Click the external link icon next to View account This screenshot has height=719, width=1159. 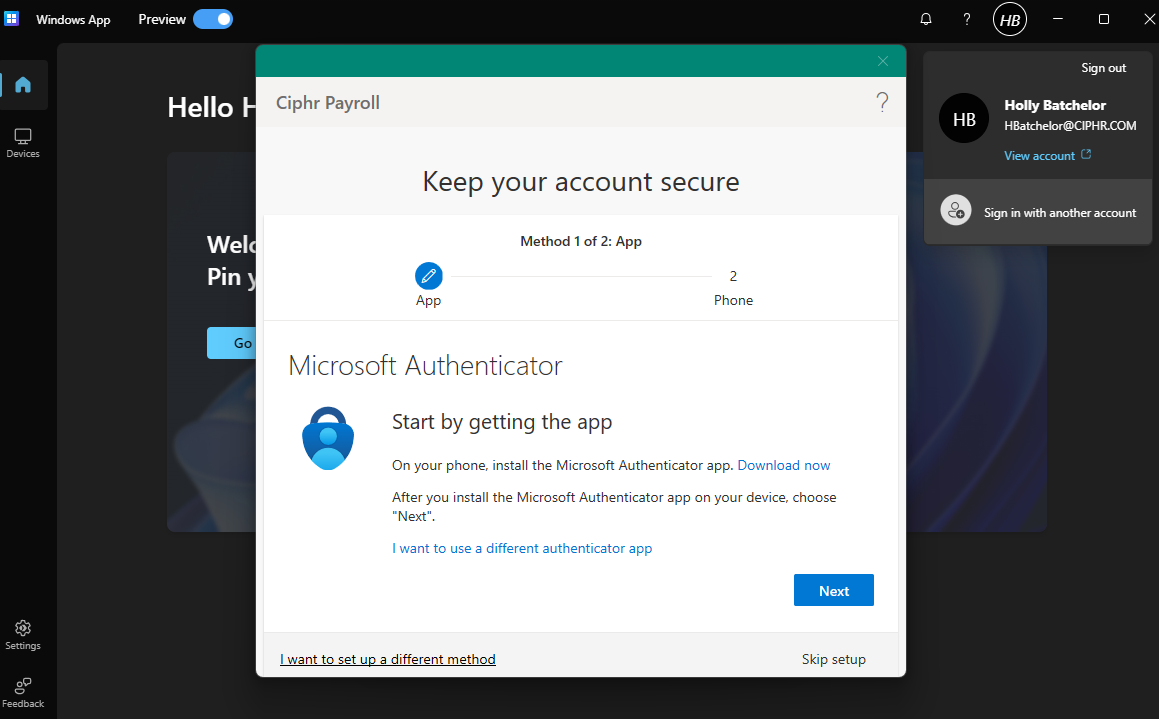click(1086, 154)
